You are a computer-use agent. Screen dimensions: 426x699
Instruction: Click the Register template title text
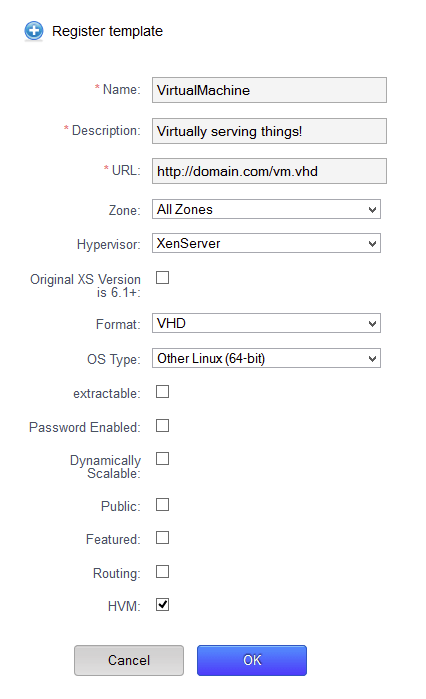coord(107,31)
